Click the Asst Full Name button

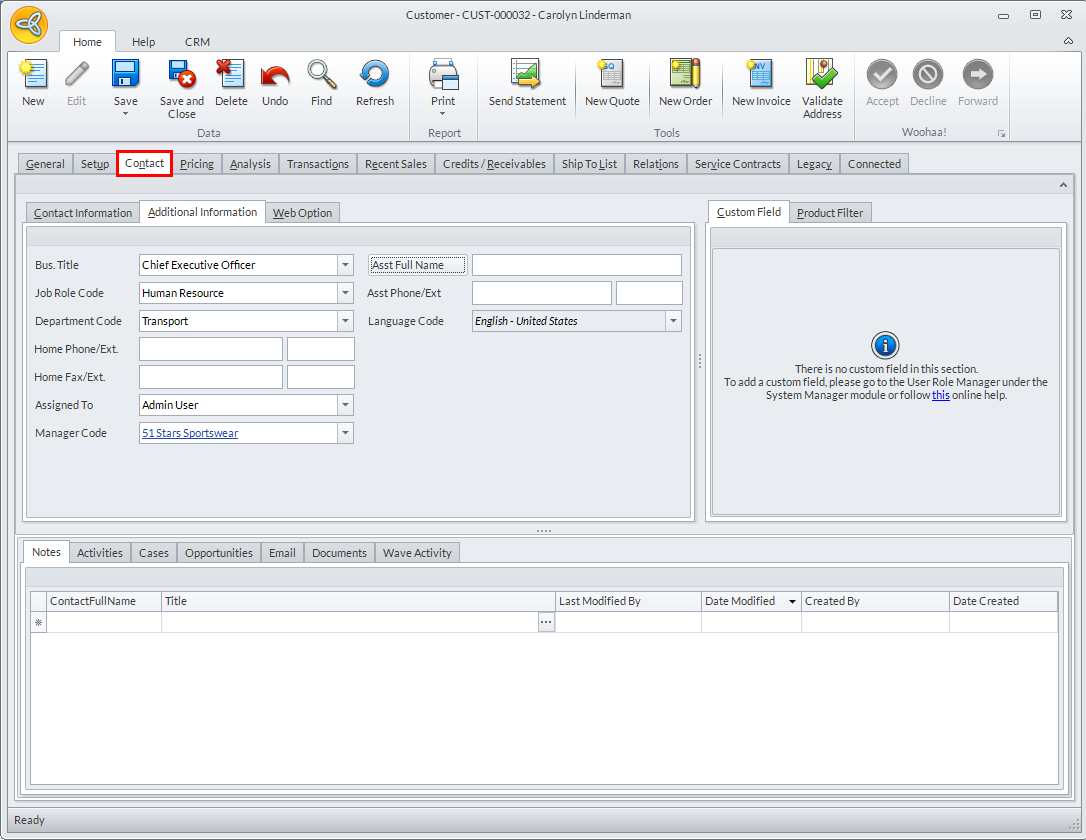[x=417, y=265]
